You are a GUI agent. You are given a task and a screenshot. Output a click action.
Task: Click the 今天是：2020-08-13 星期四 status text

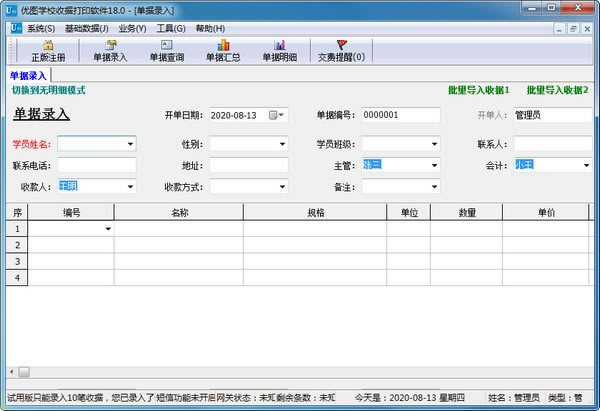(409, 398)
